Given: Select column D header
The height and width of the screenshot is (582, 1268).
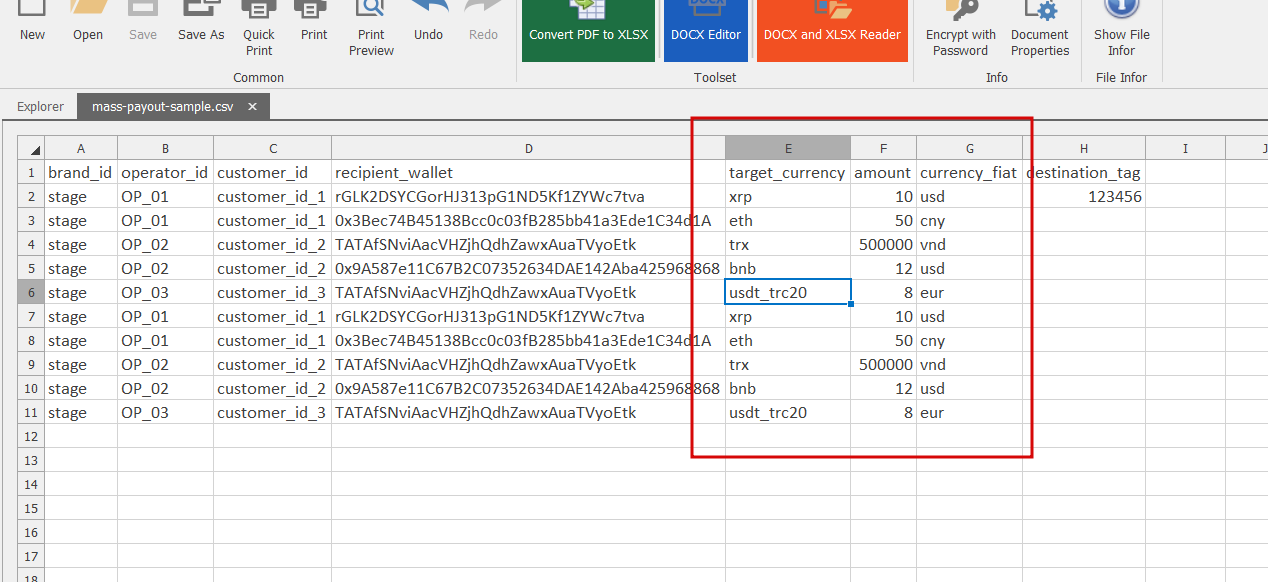Looking at the screenshot, I should click(x=528, y=148).
